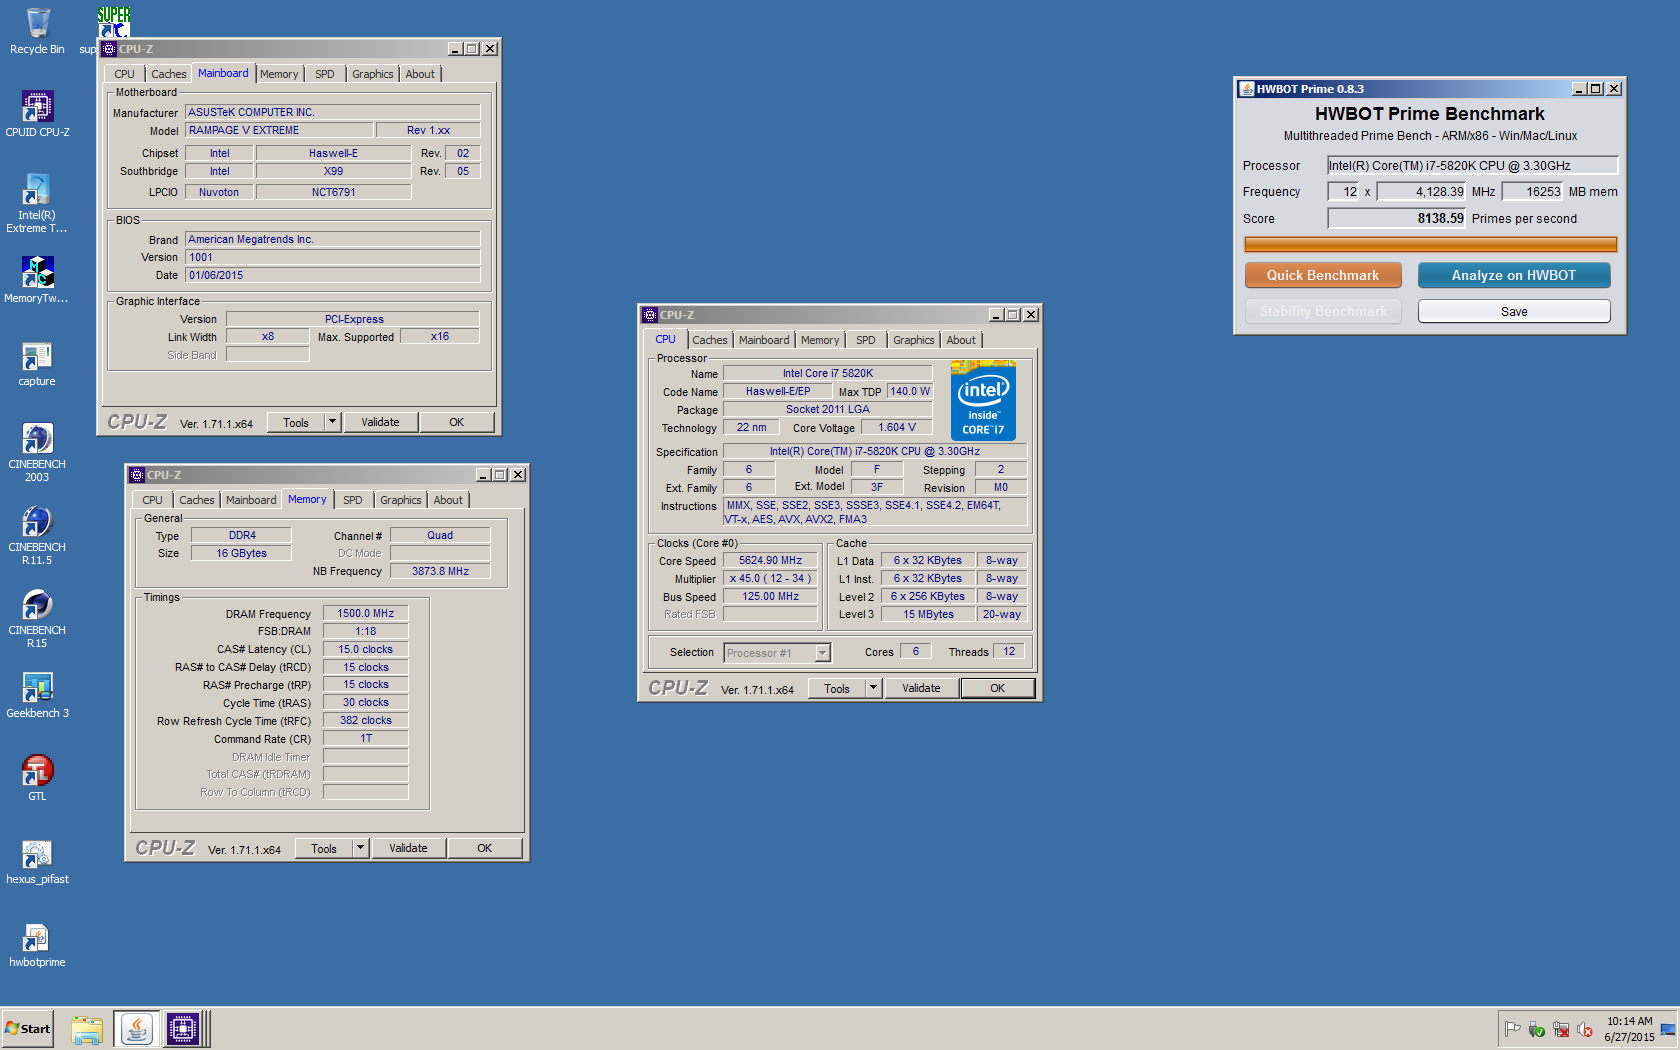Click Validate in Memory CPU-Z window

408,848
